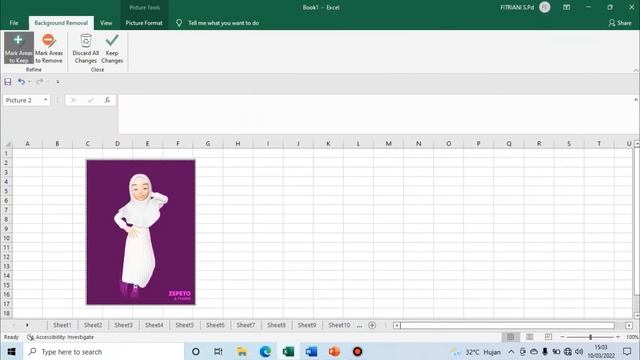Save workbook from quick access toolbar
The width and height of the screenshot is (640, 360).
coord(8,82)
